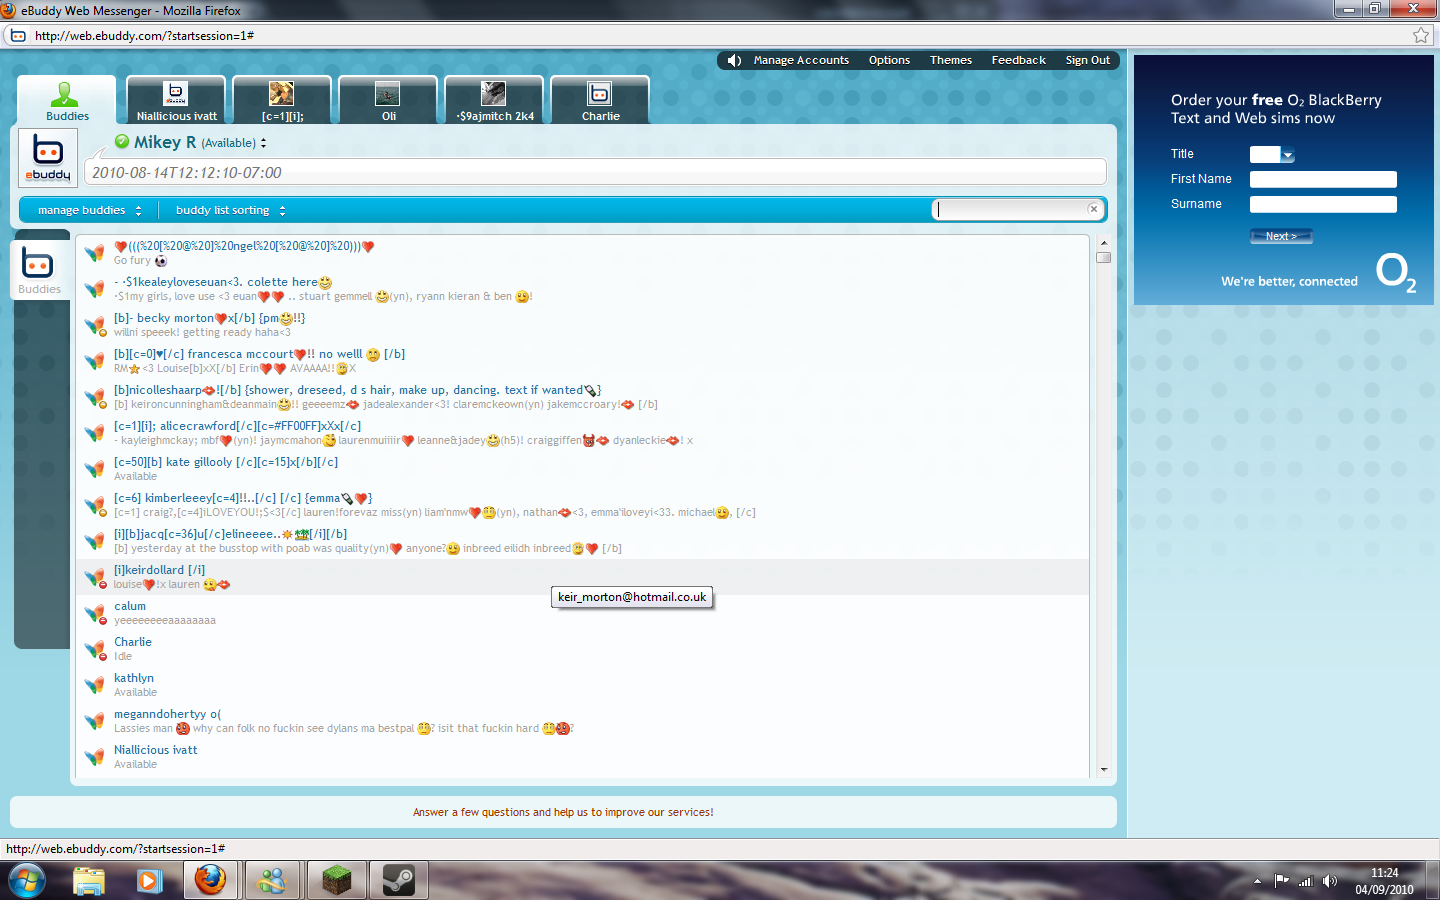Open the manage buddies dropdown
Screen dimensions: 1440x900
click(x=90, y=210)
